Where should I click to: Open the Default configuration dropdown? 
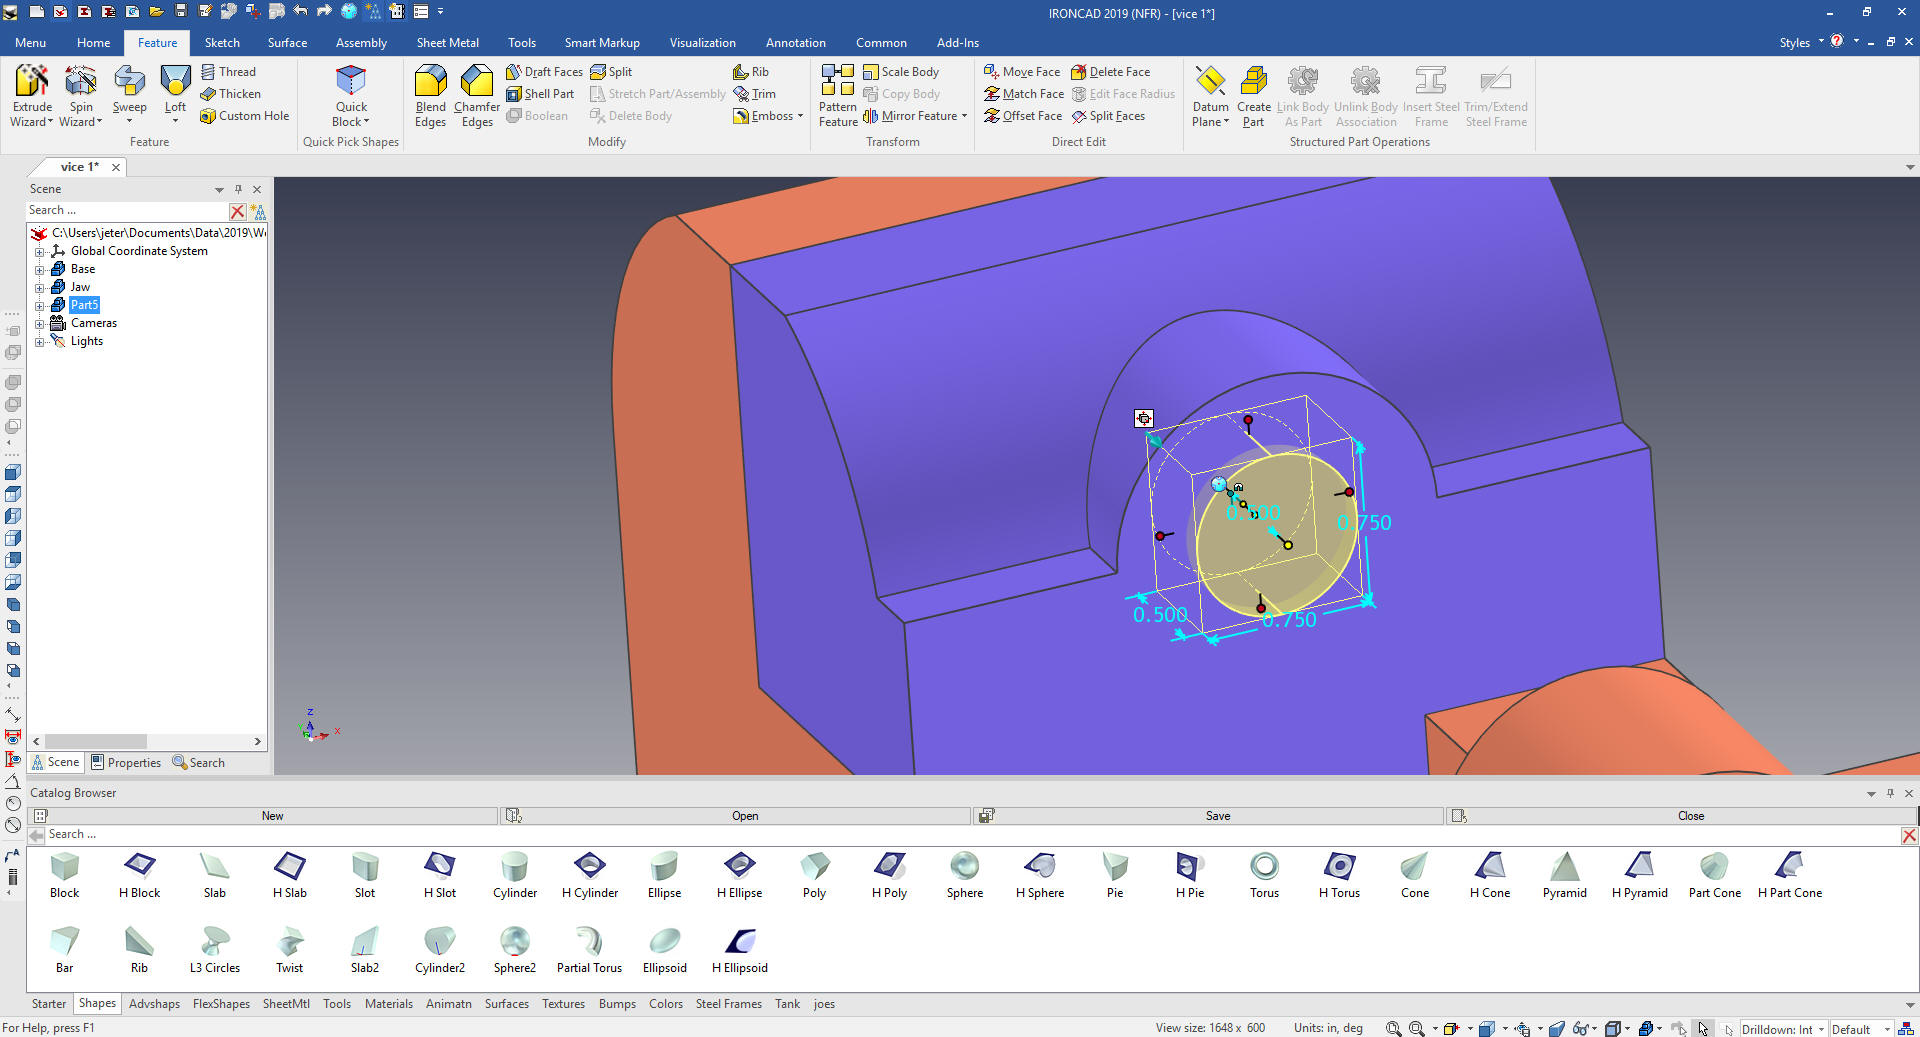tap(1887, 1029)
